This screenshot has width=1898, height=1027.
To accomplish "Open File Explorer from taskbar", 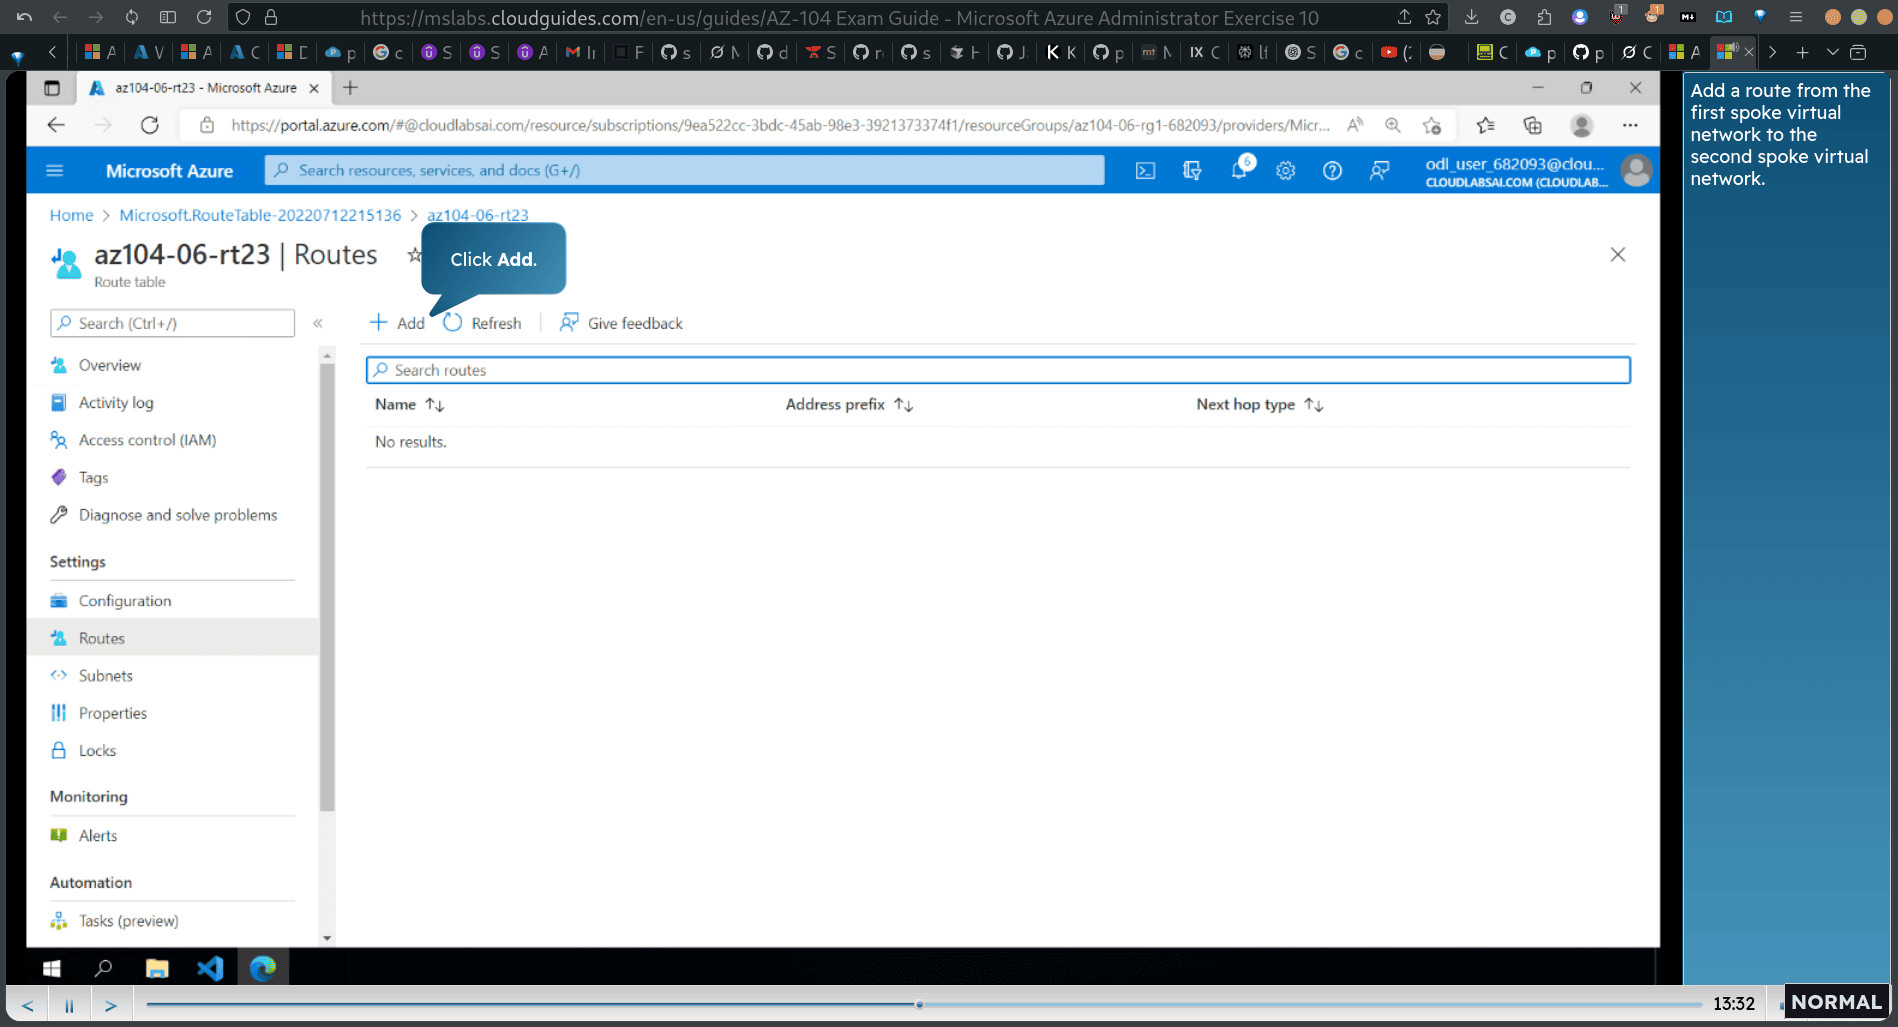I will (x=157, y=968).
